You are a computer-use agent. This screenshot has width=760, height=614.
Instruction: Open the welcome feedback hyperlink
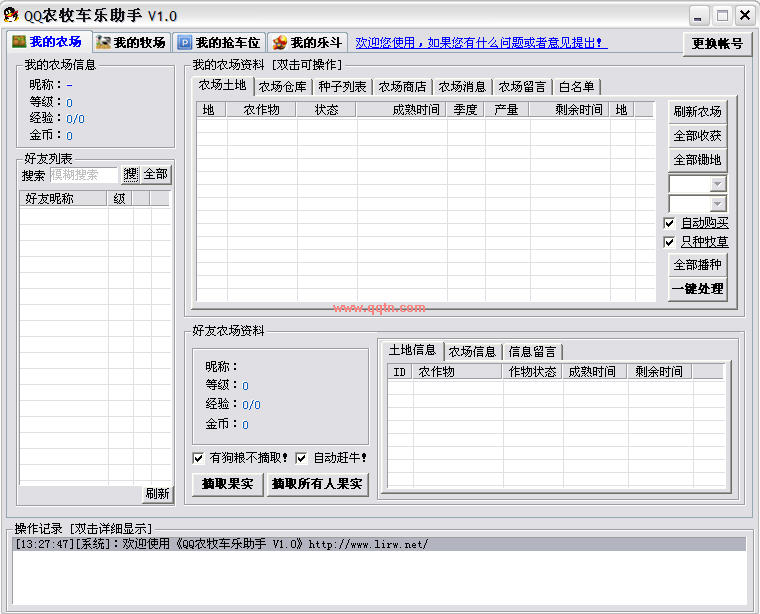pos(481,43)
